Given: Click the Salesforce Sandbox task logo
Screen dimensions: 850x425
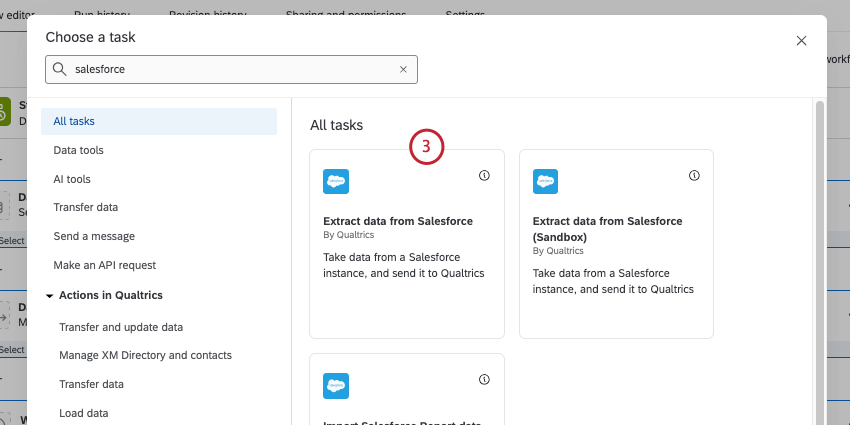Looking at the screenshot, I should coord(546,181).
